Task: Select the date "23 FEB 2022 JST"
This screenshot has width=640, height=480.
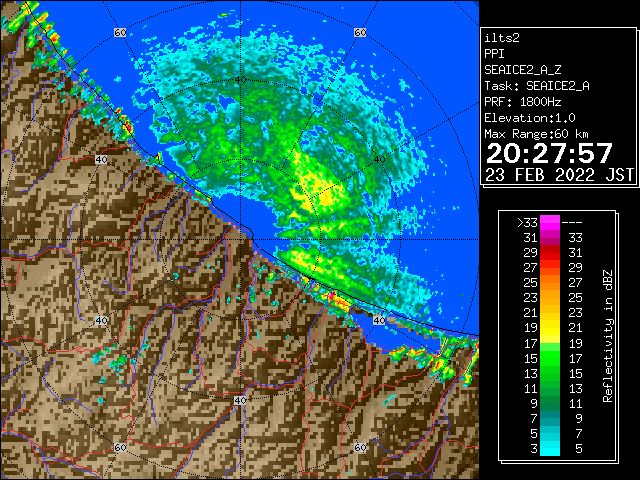Action: 559,175
